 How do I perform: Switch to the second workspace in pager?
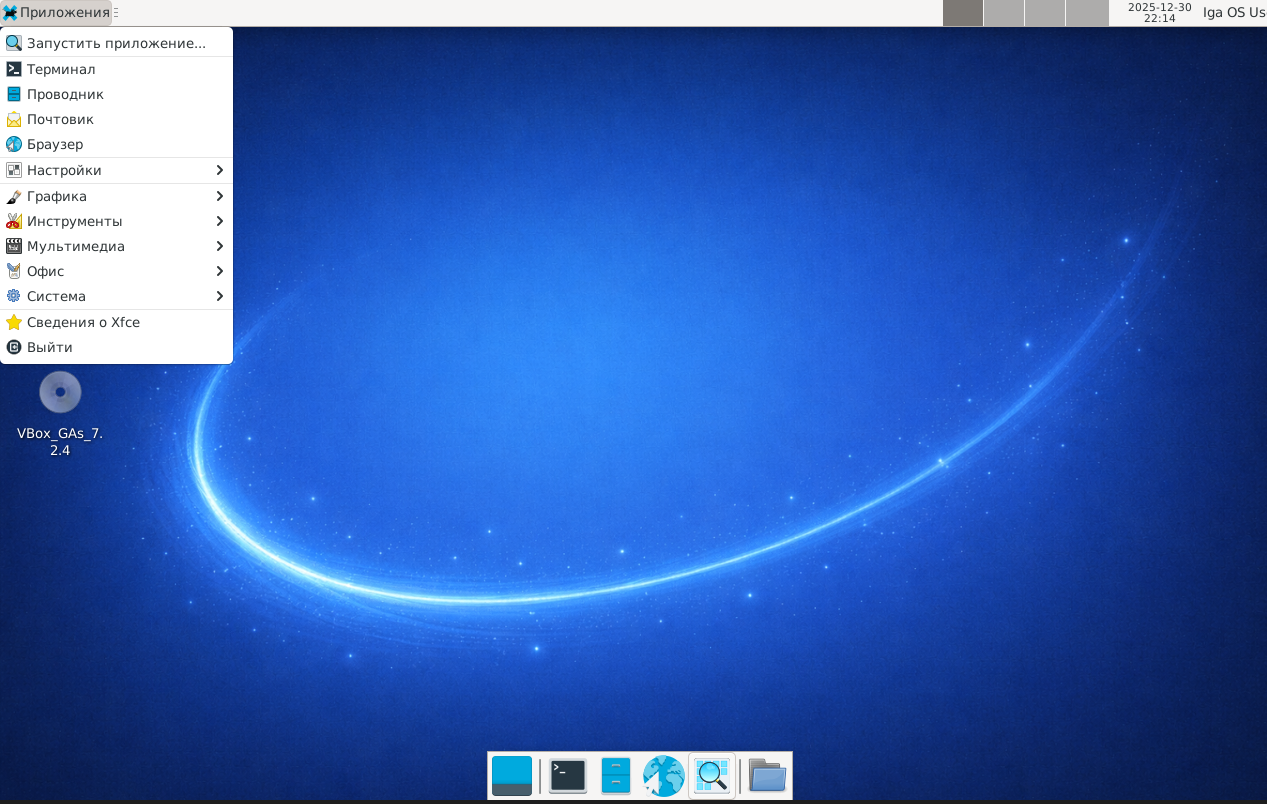[x=1004, y=13]
